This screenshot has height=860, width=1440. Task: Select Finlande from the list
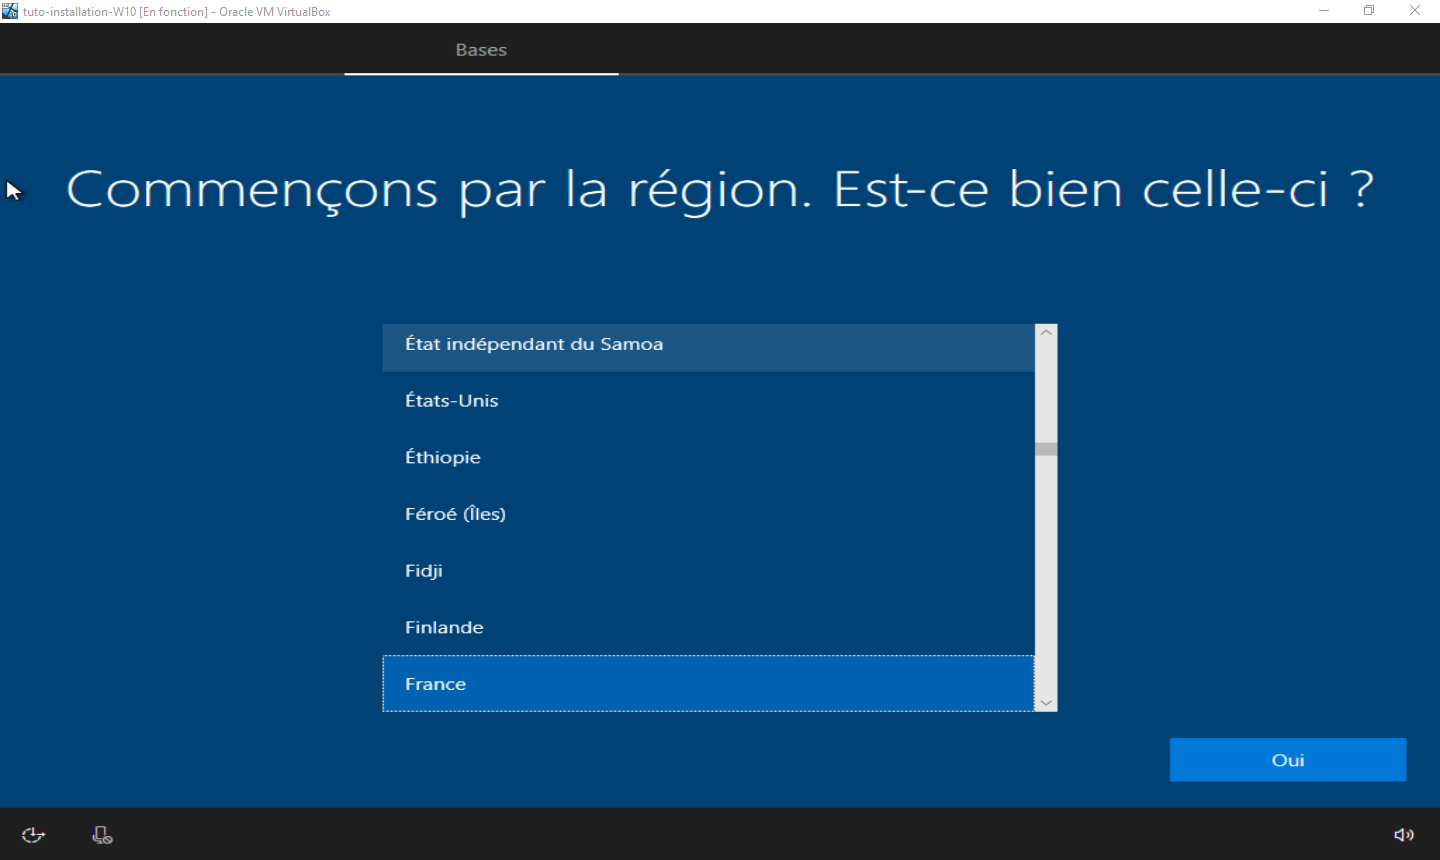click(708, 628)
